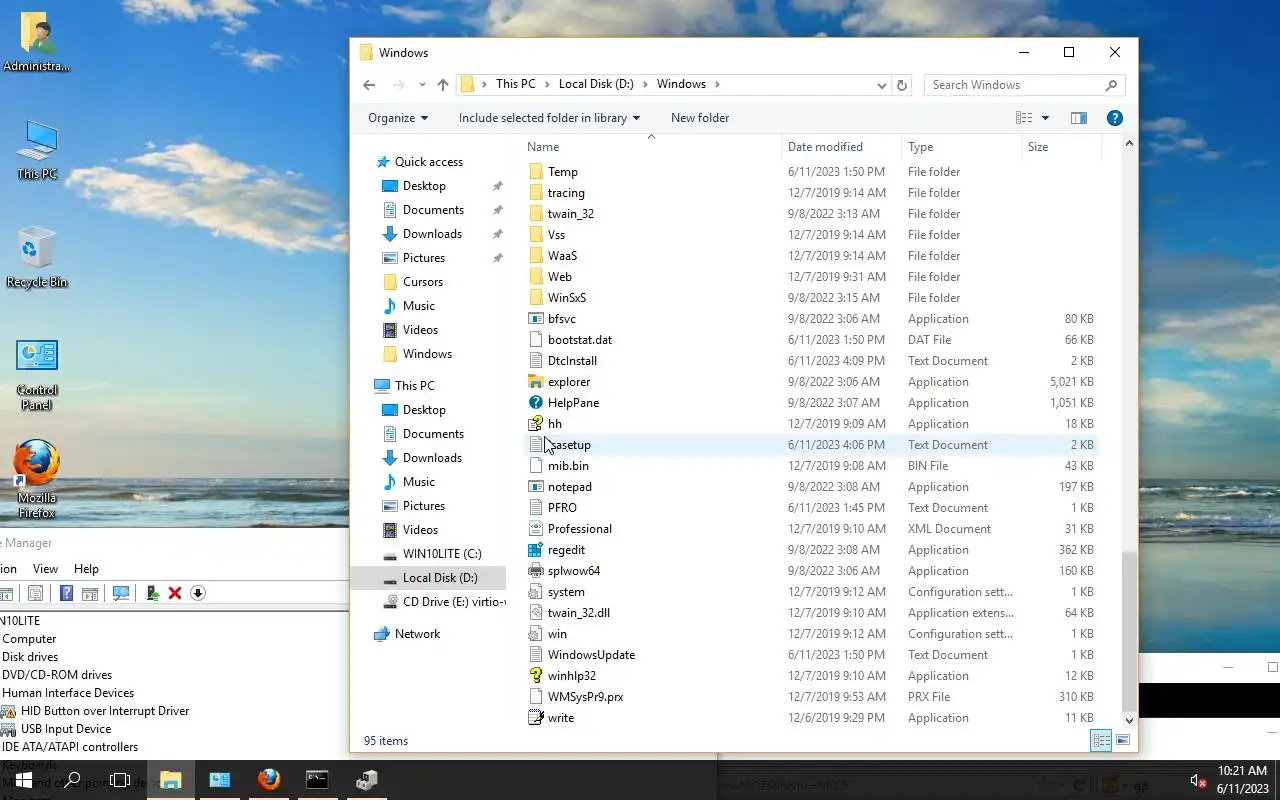This screenshot has height=800, width=1280.
Task: Open WIN10LITE (C:) drive in sidebar
Action: (441, 554)
